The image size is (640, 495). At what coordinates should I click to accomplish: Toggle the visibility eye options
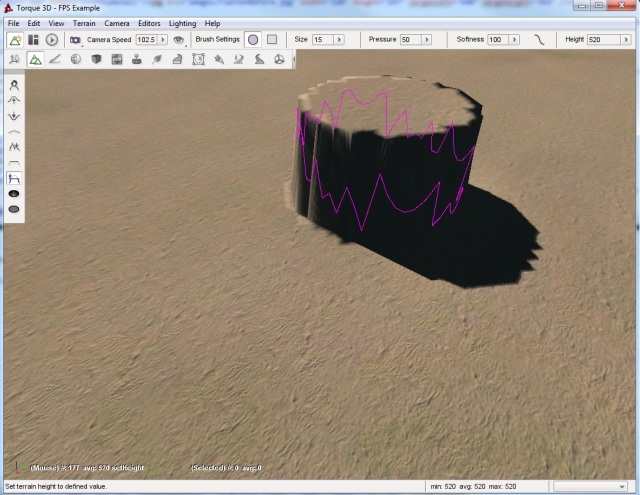coord(178,40)
